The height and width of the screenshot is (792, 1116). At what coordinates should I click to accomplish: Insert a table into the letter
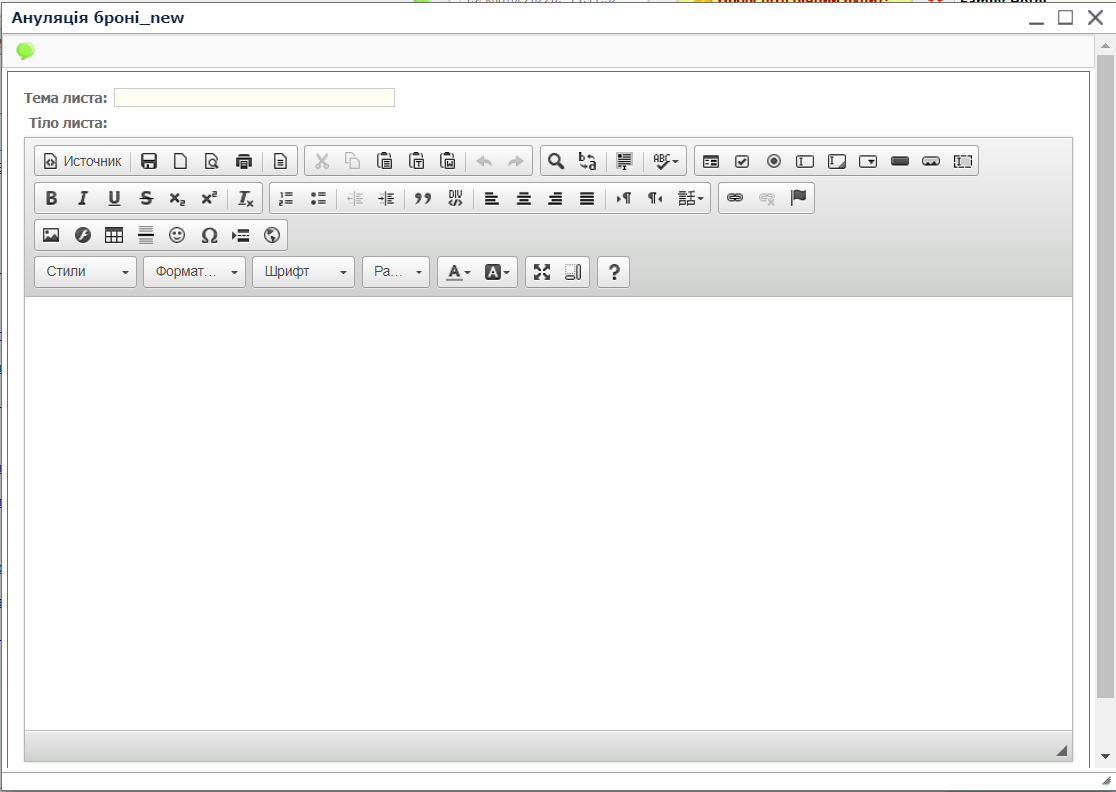(114, 235)
